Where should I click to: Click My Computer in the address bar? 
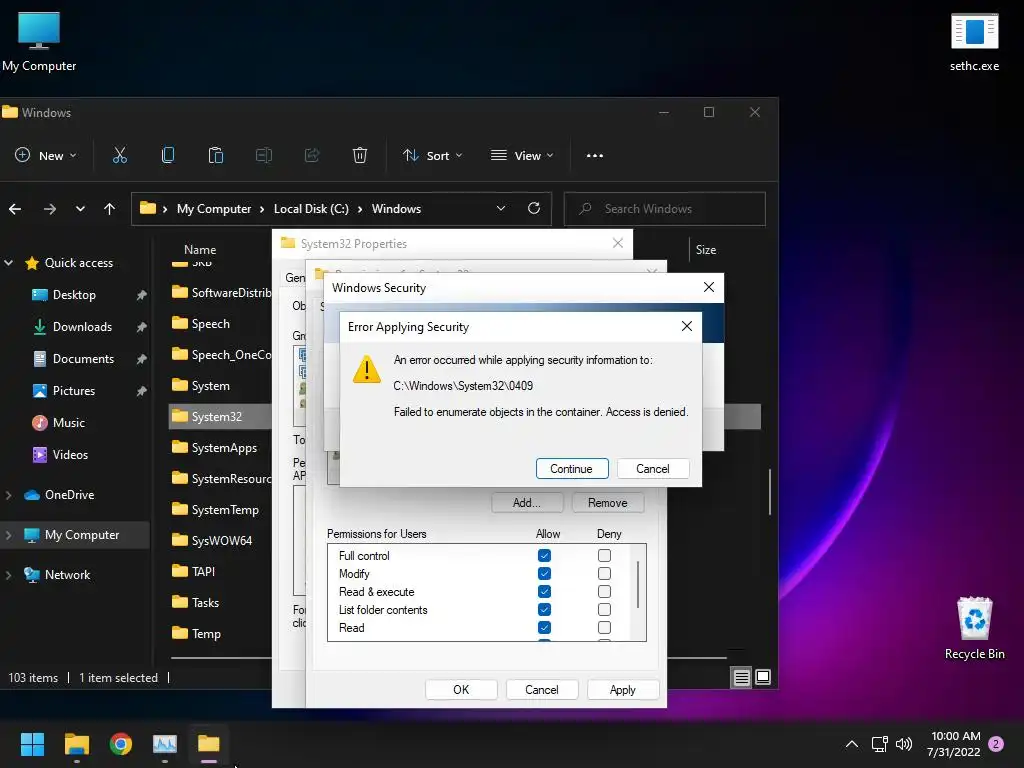(x=214, y=209)
